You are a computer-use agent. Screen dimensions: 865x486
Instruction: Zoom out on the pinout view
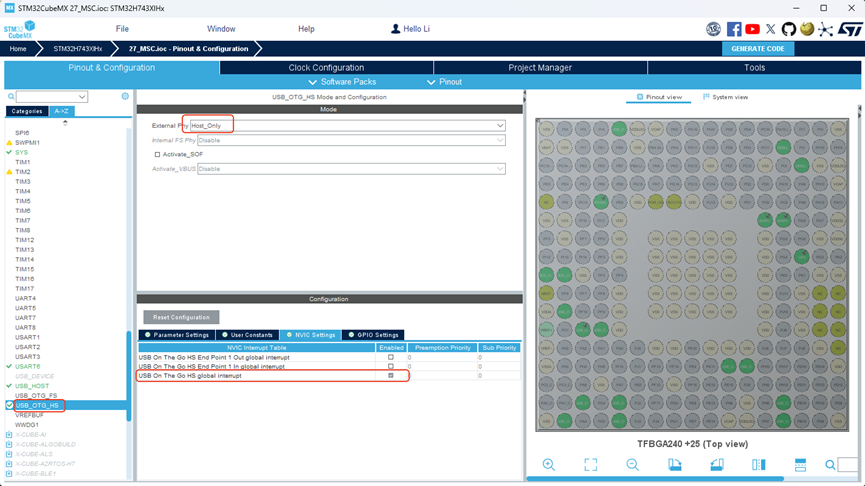click(632, 464)
